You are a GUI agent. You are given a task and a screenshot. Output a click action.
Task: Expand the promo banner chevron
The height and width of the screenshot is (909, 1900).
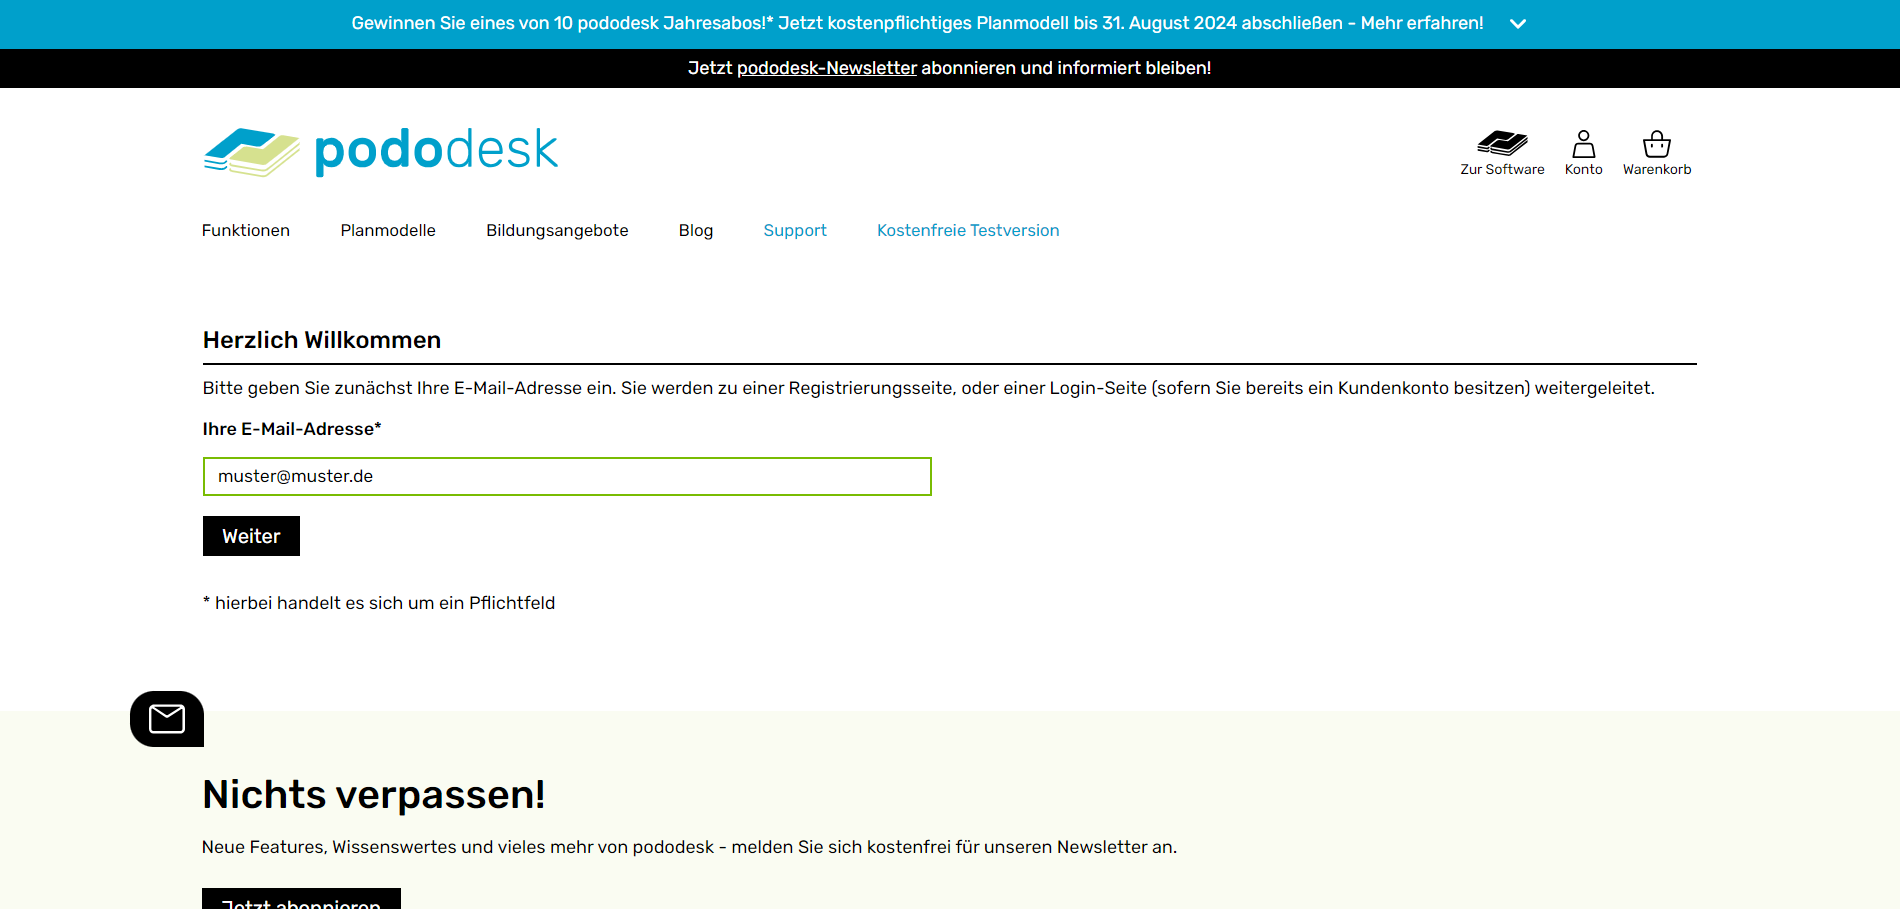click(1518, 24)
